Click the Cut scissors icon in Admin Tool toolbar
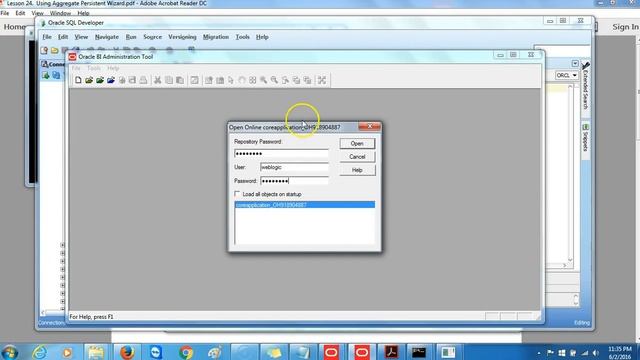 pyautogui.click(x=157, y=80)
